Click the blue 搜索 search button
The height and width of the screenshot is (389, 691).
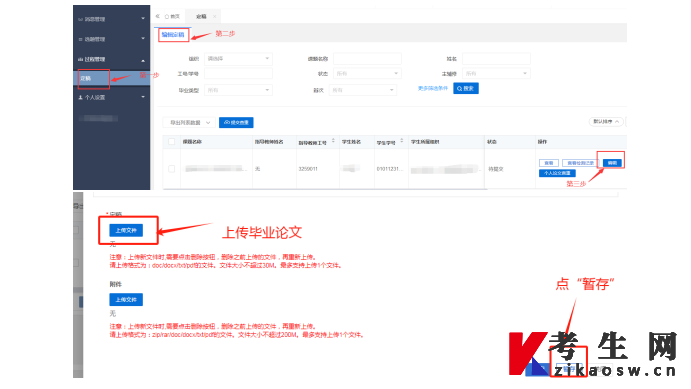click(466, 89)
